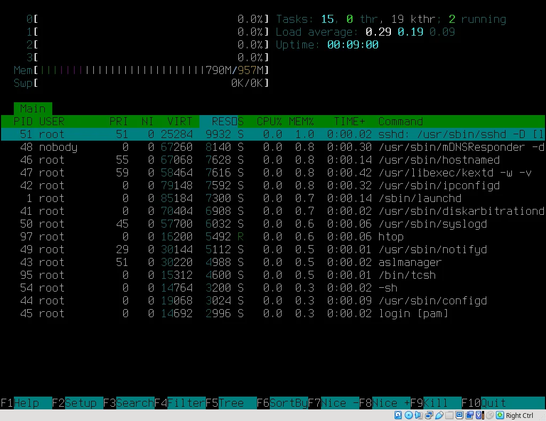Click the Right Ctrl host key label

pyautogui.click(x=520, y=415)
